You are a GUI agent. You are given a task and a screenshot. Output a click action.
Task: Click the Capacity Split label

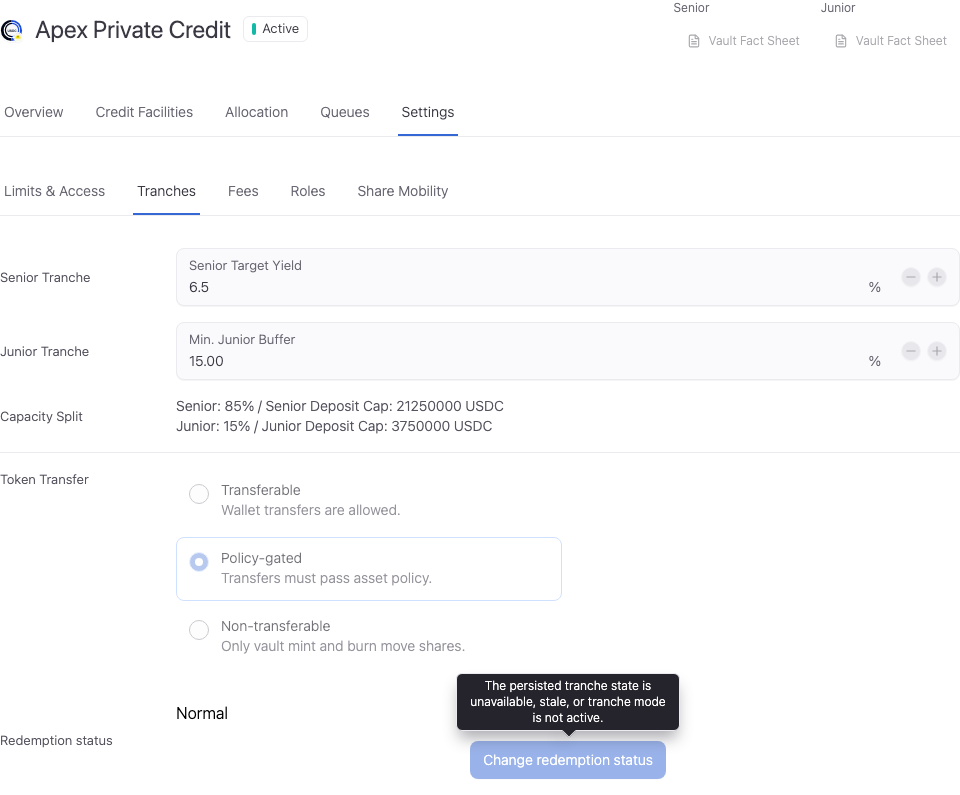[41, 416]
